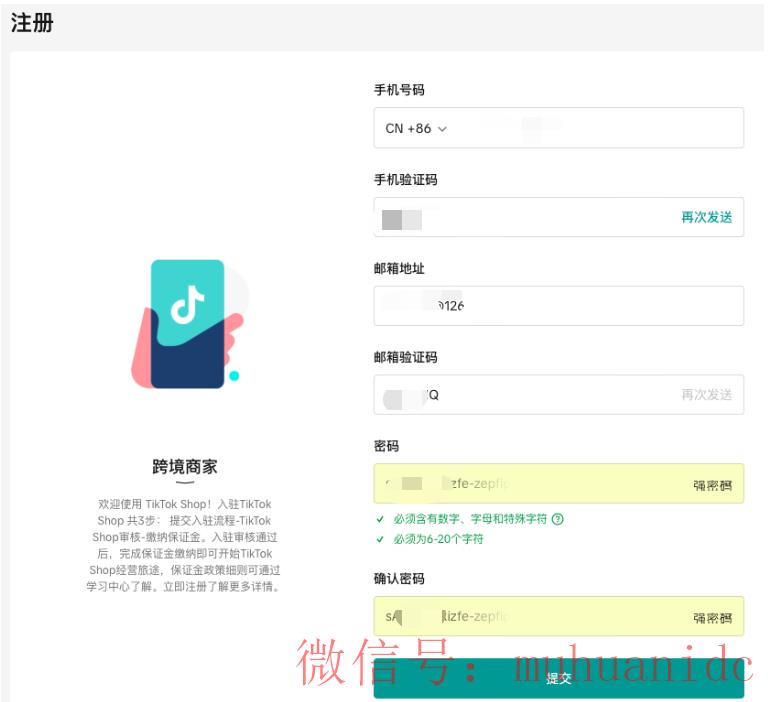Click the checkmark icon beside 必须为6-20个字符
The image size is (769, 702).
(x=380, y=539)
